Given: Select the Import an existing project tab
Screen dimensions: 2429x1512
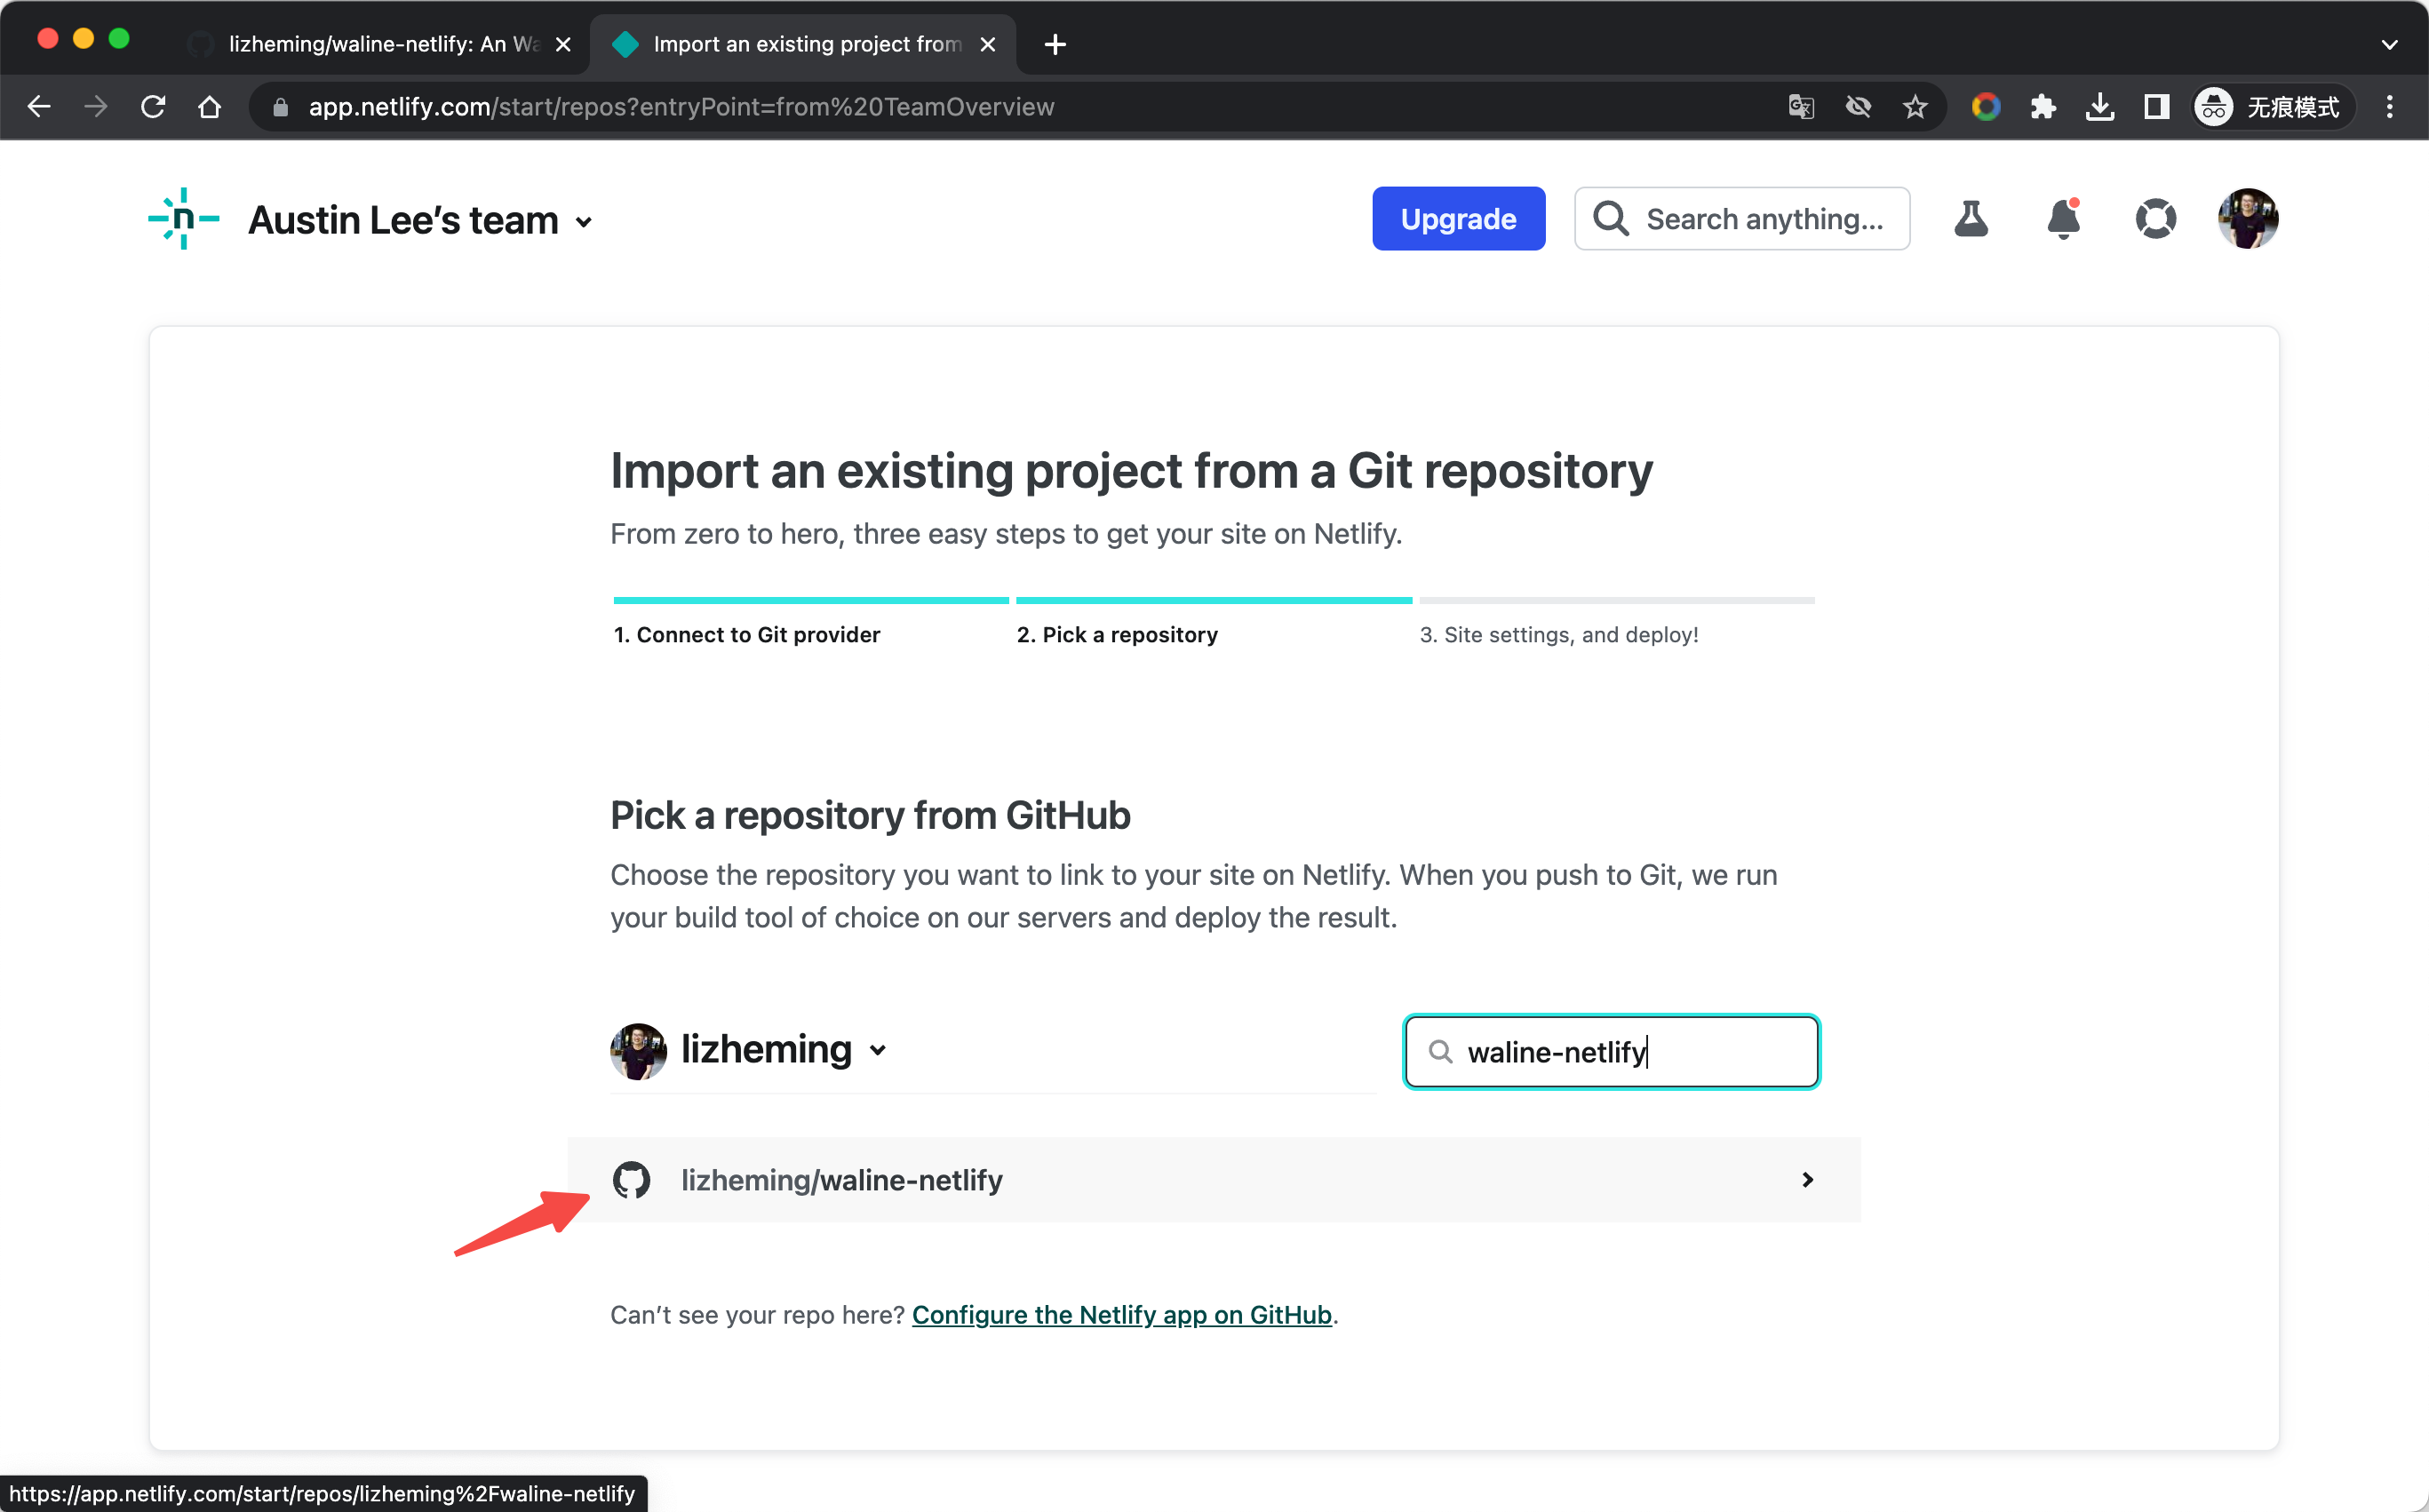Looking at the screenshot, I should tap(795, 44).
